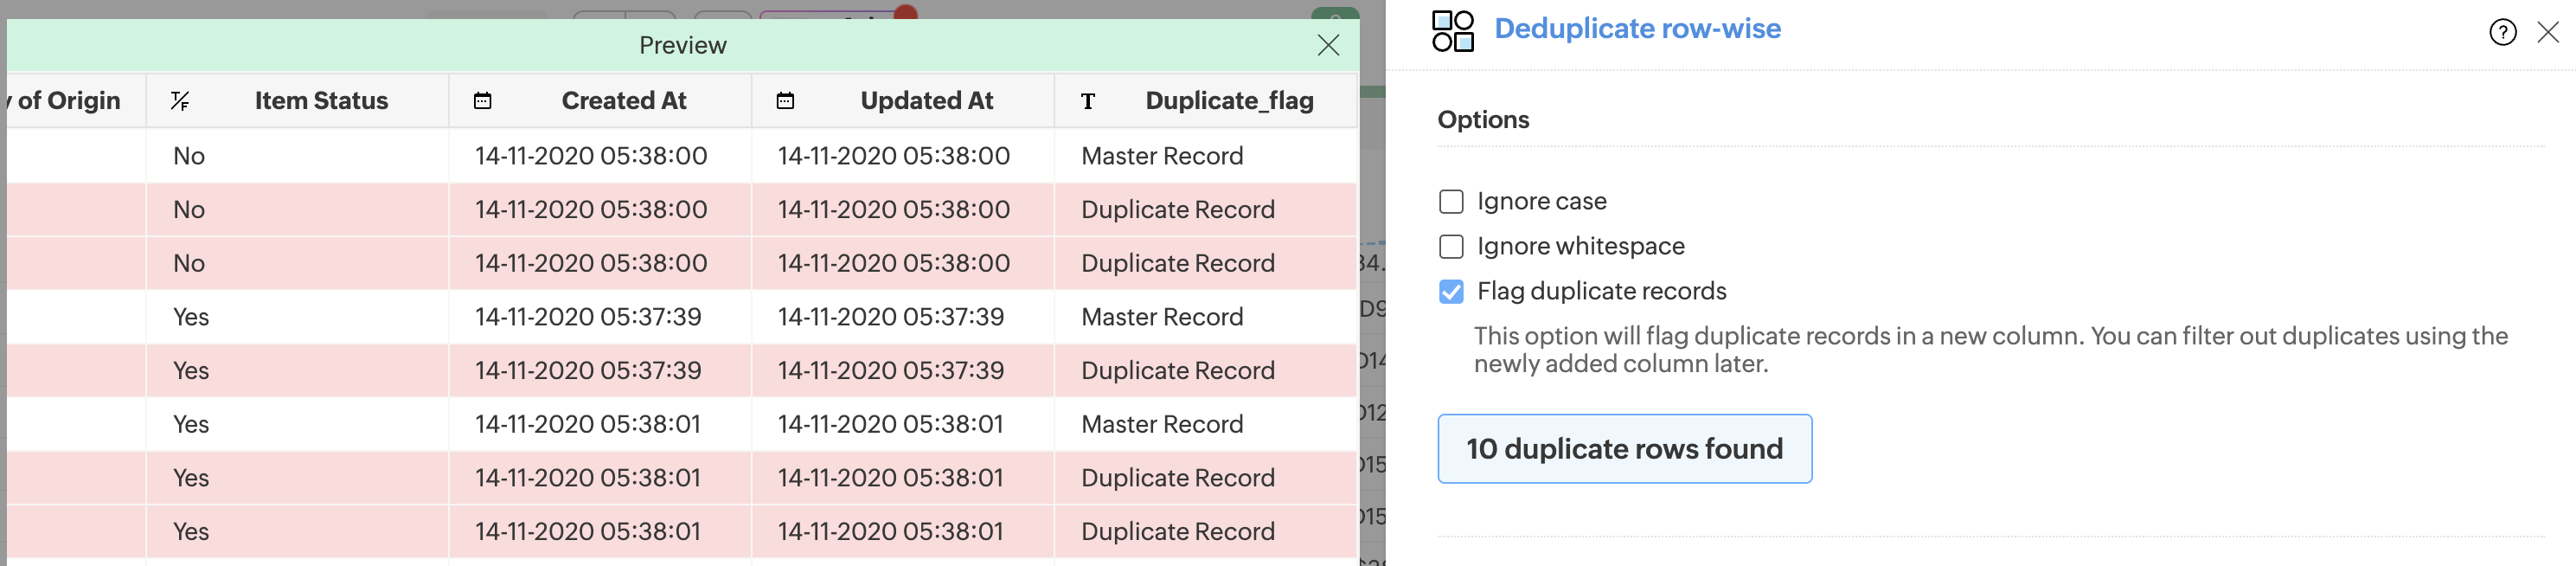Image resolution: width=2576 pixels, height=566 pixels.
Task: Enable the Ignore case checkbox
Action: 1451,202
